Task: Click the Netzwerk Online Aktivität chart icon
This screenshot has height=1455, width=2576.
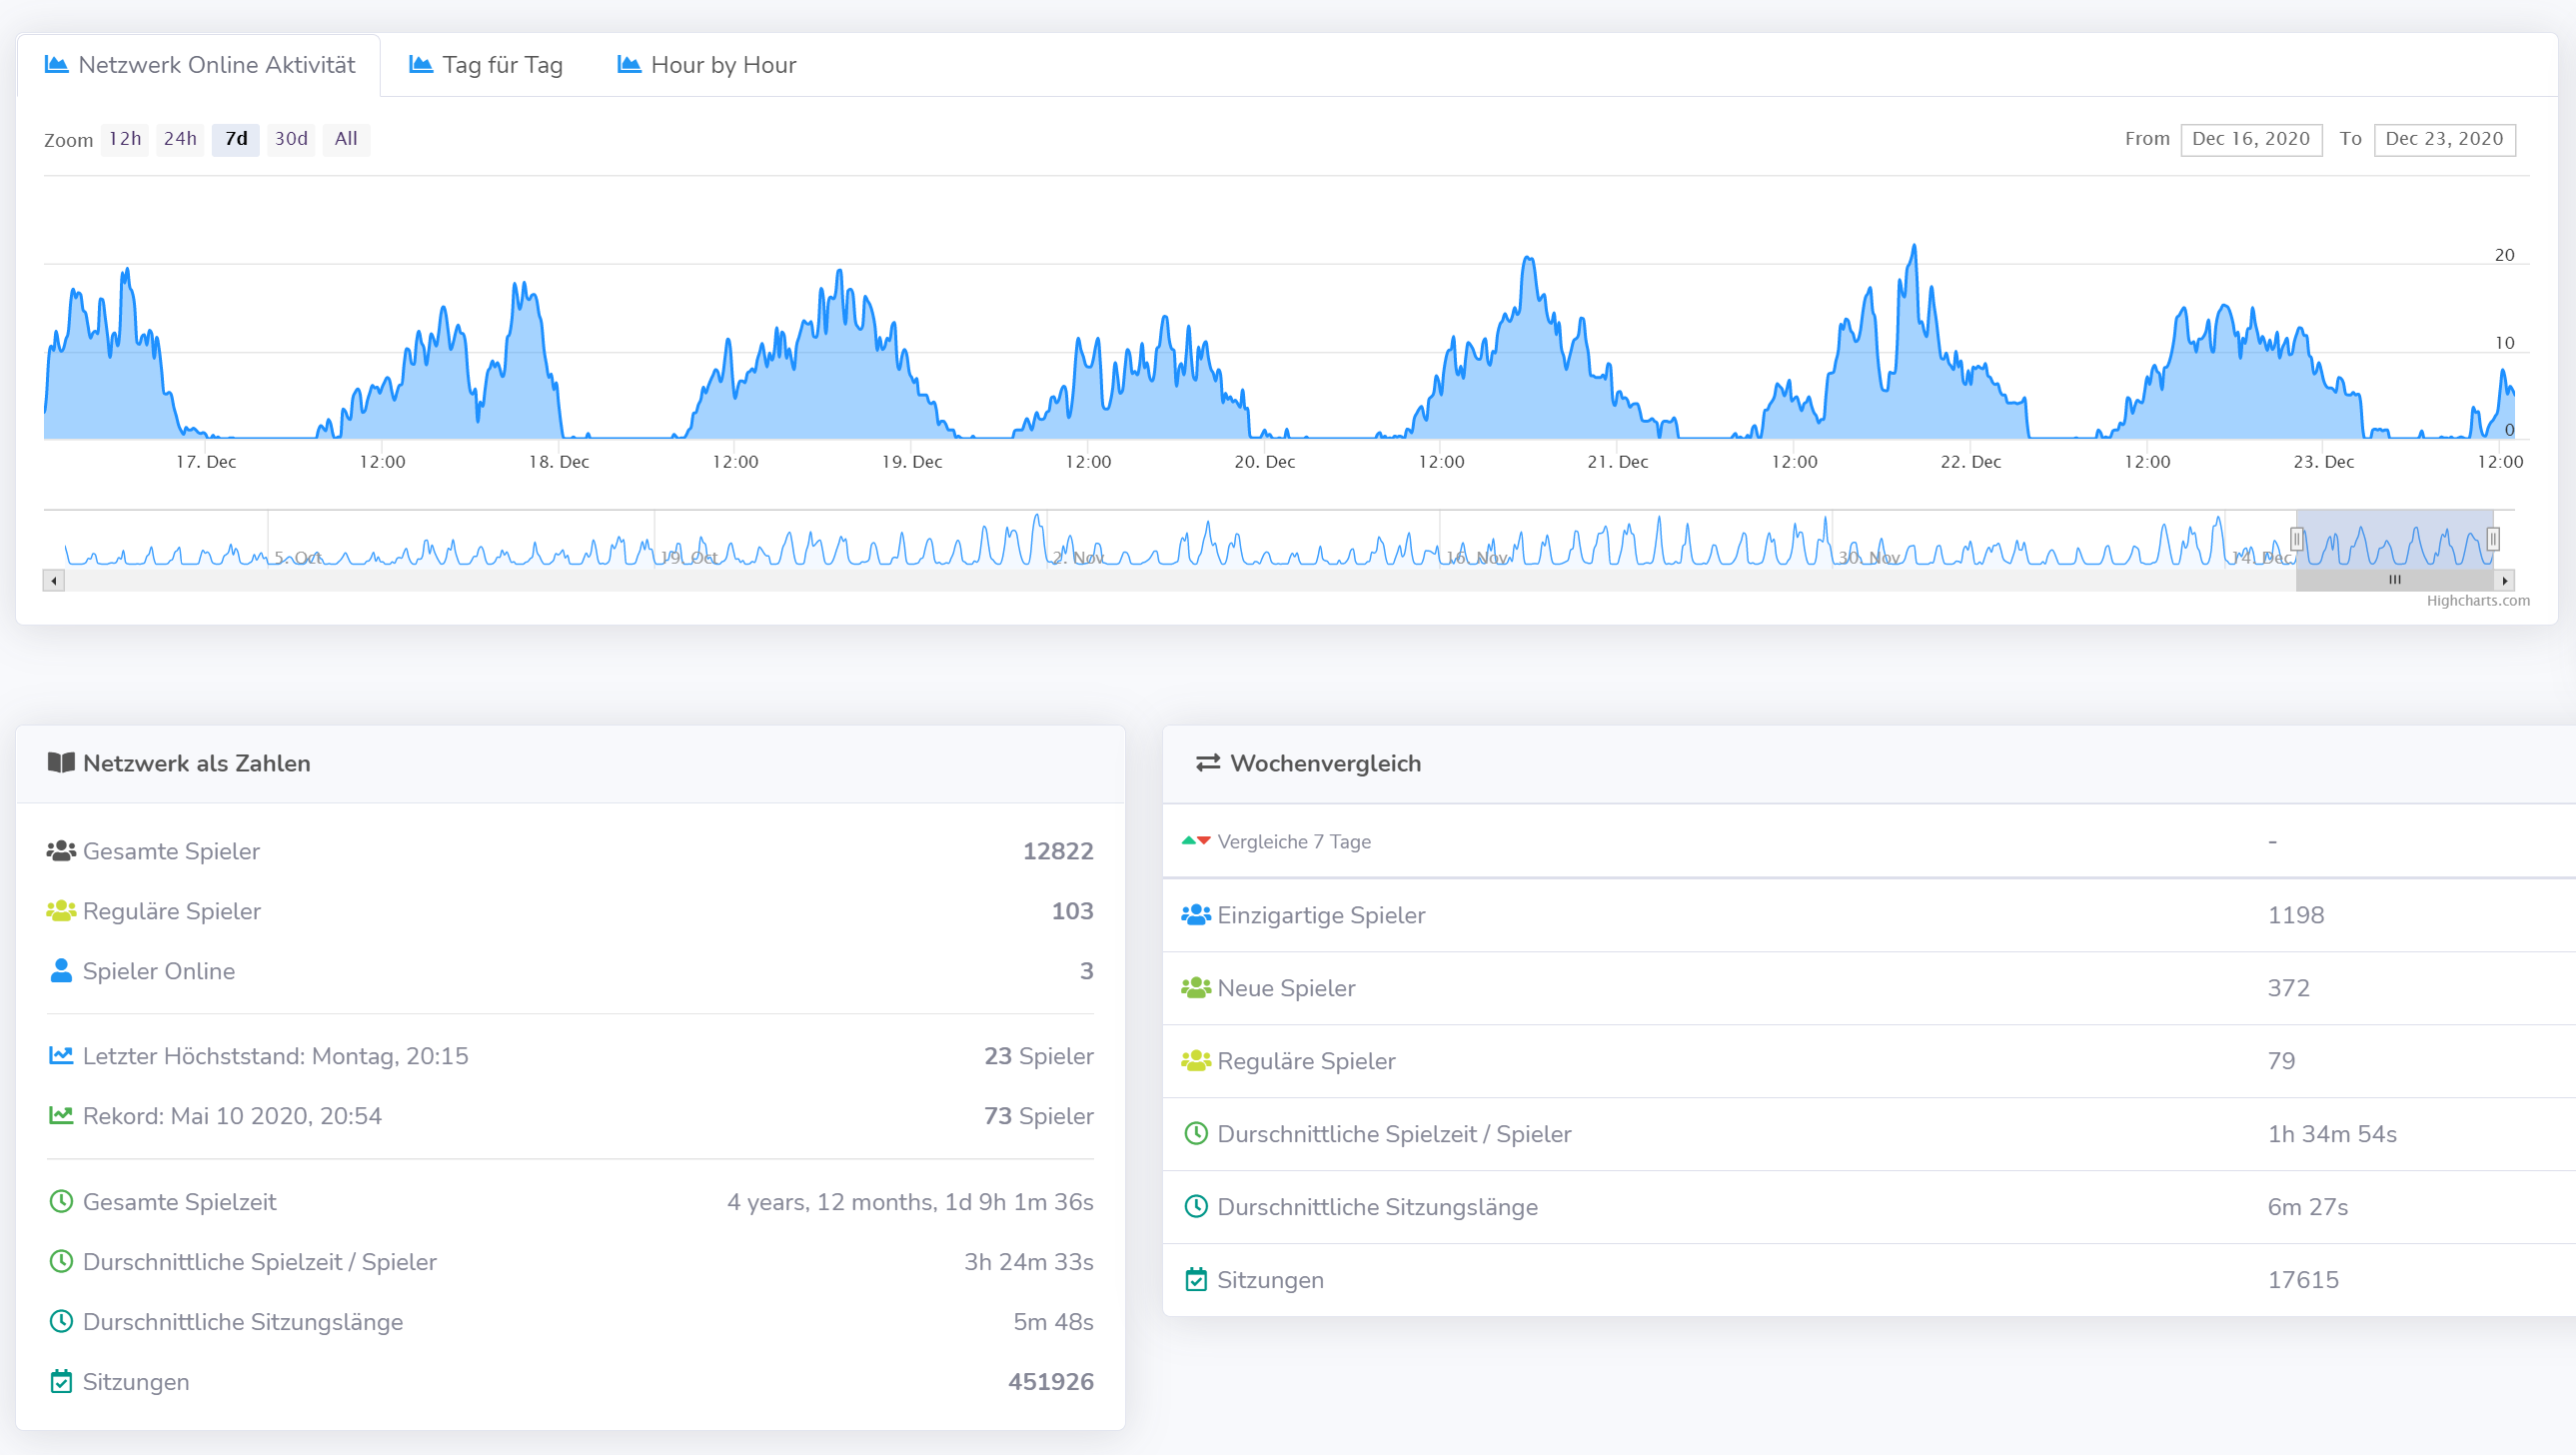Action: [57, 64]
